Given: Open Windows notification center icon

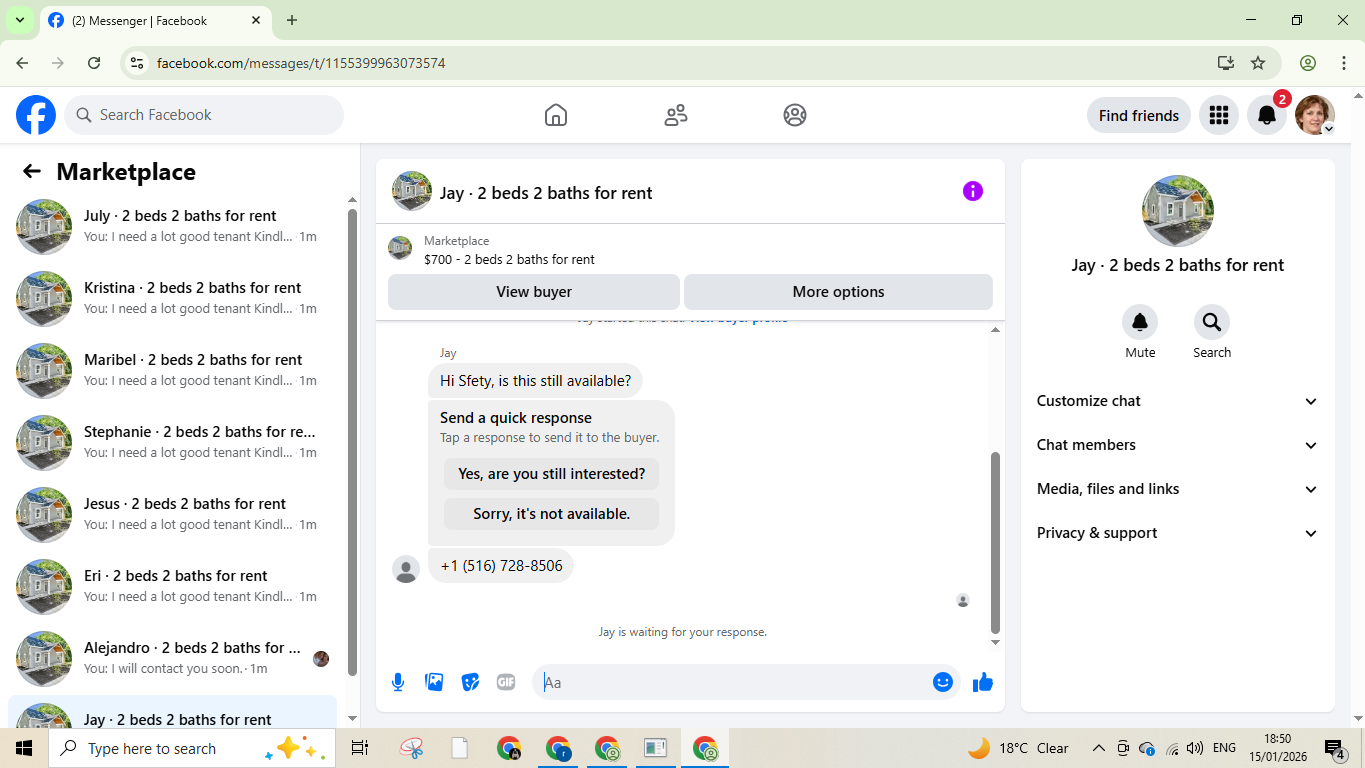Looking at the screenshot, I should 1335,748.
